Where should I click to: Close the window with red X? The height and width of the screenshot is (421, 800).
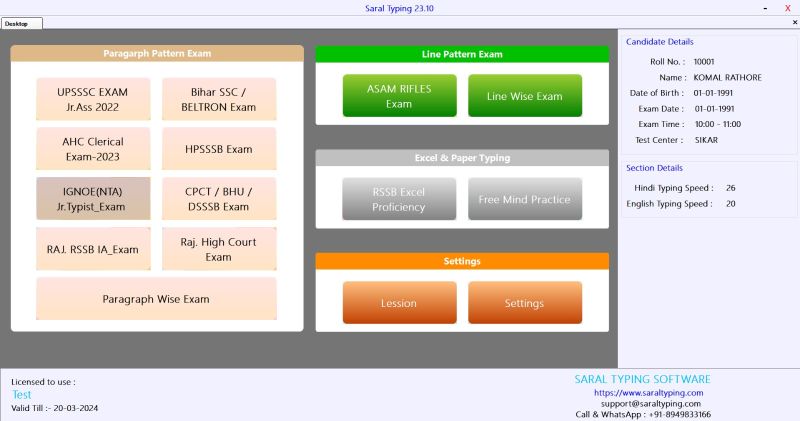click(x=787, y=8)
